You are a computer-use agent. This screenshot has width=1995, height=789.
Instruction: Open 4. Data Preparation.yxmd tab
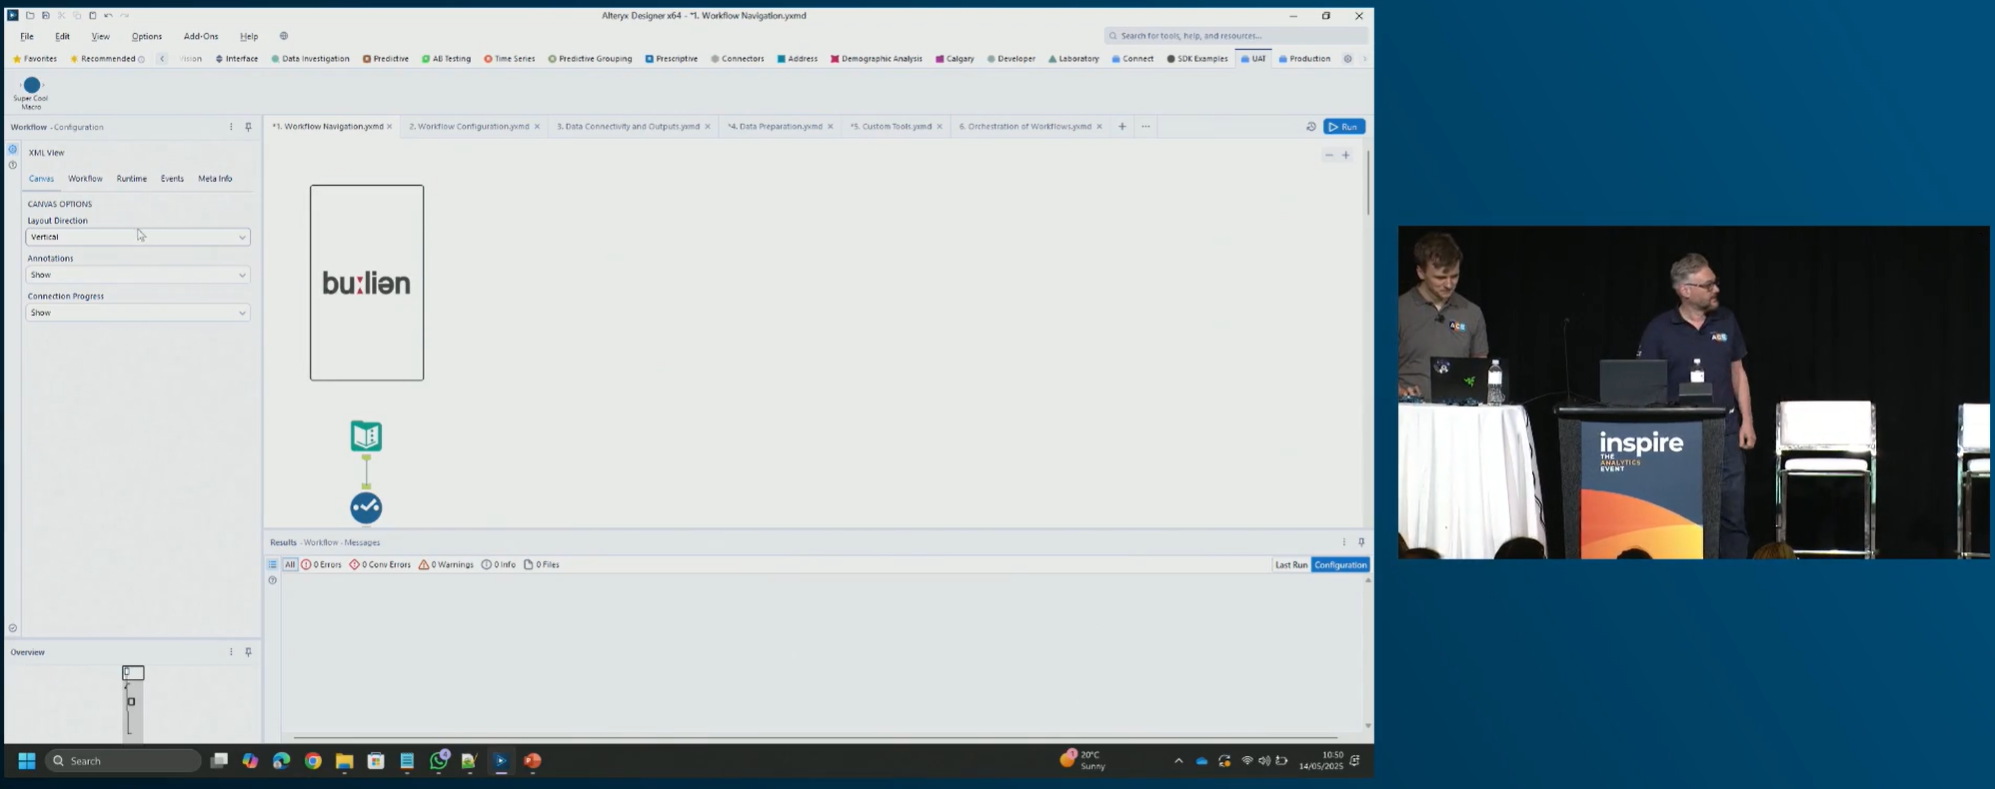[775, 127]
